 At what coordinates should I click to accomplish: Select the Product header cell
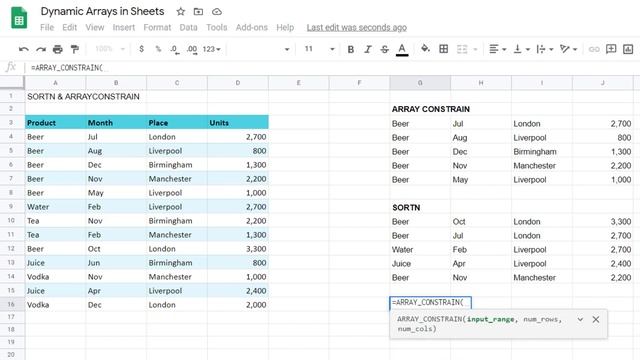point(55,122)
